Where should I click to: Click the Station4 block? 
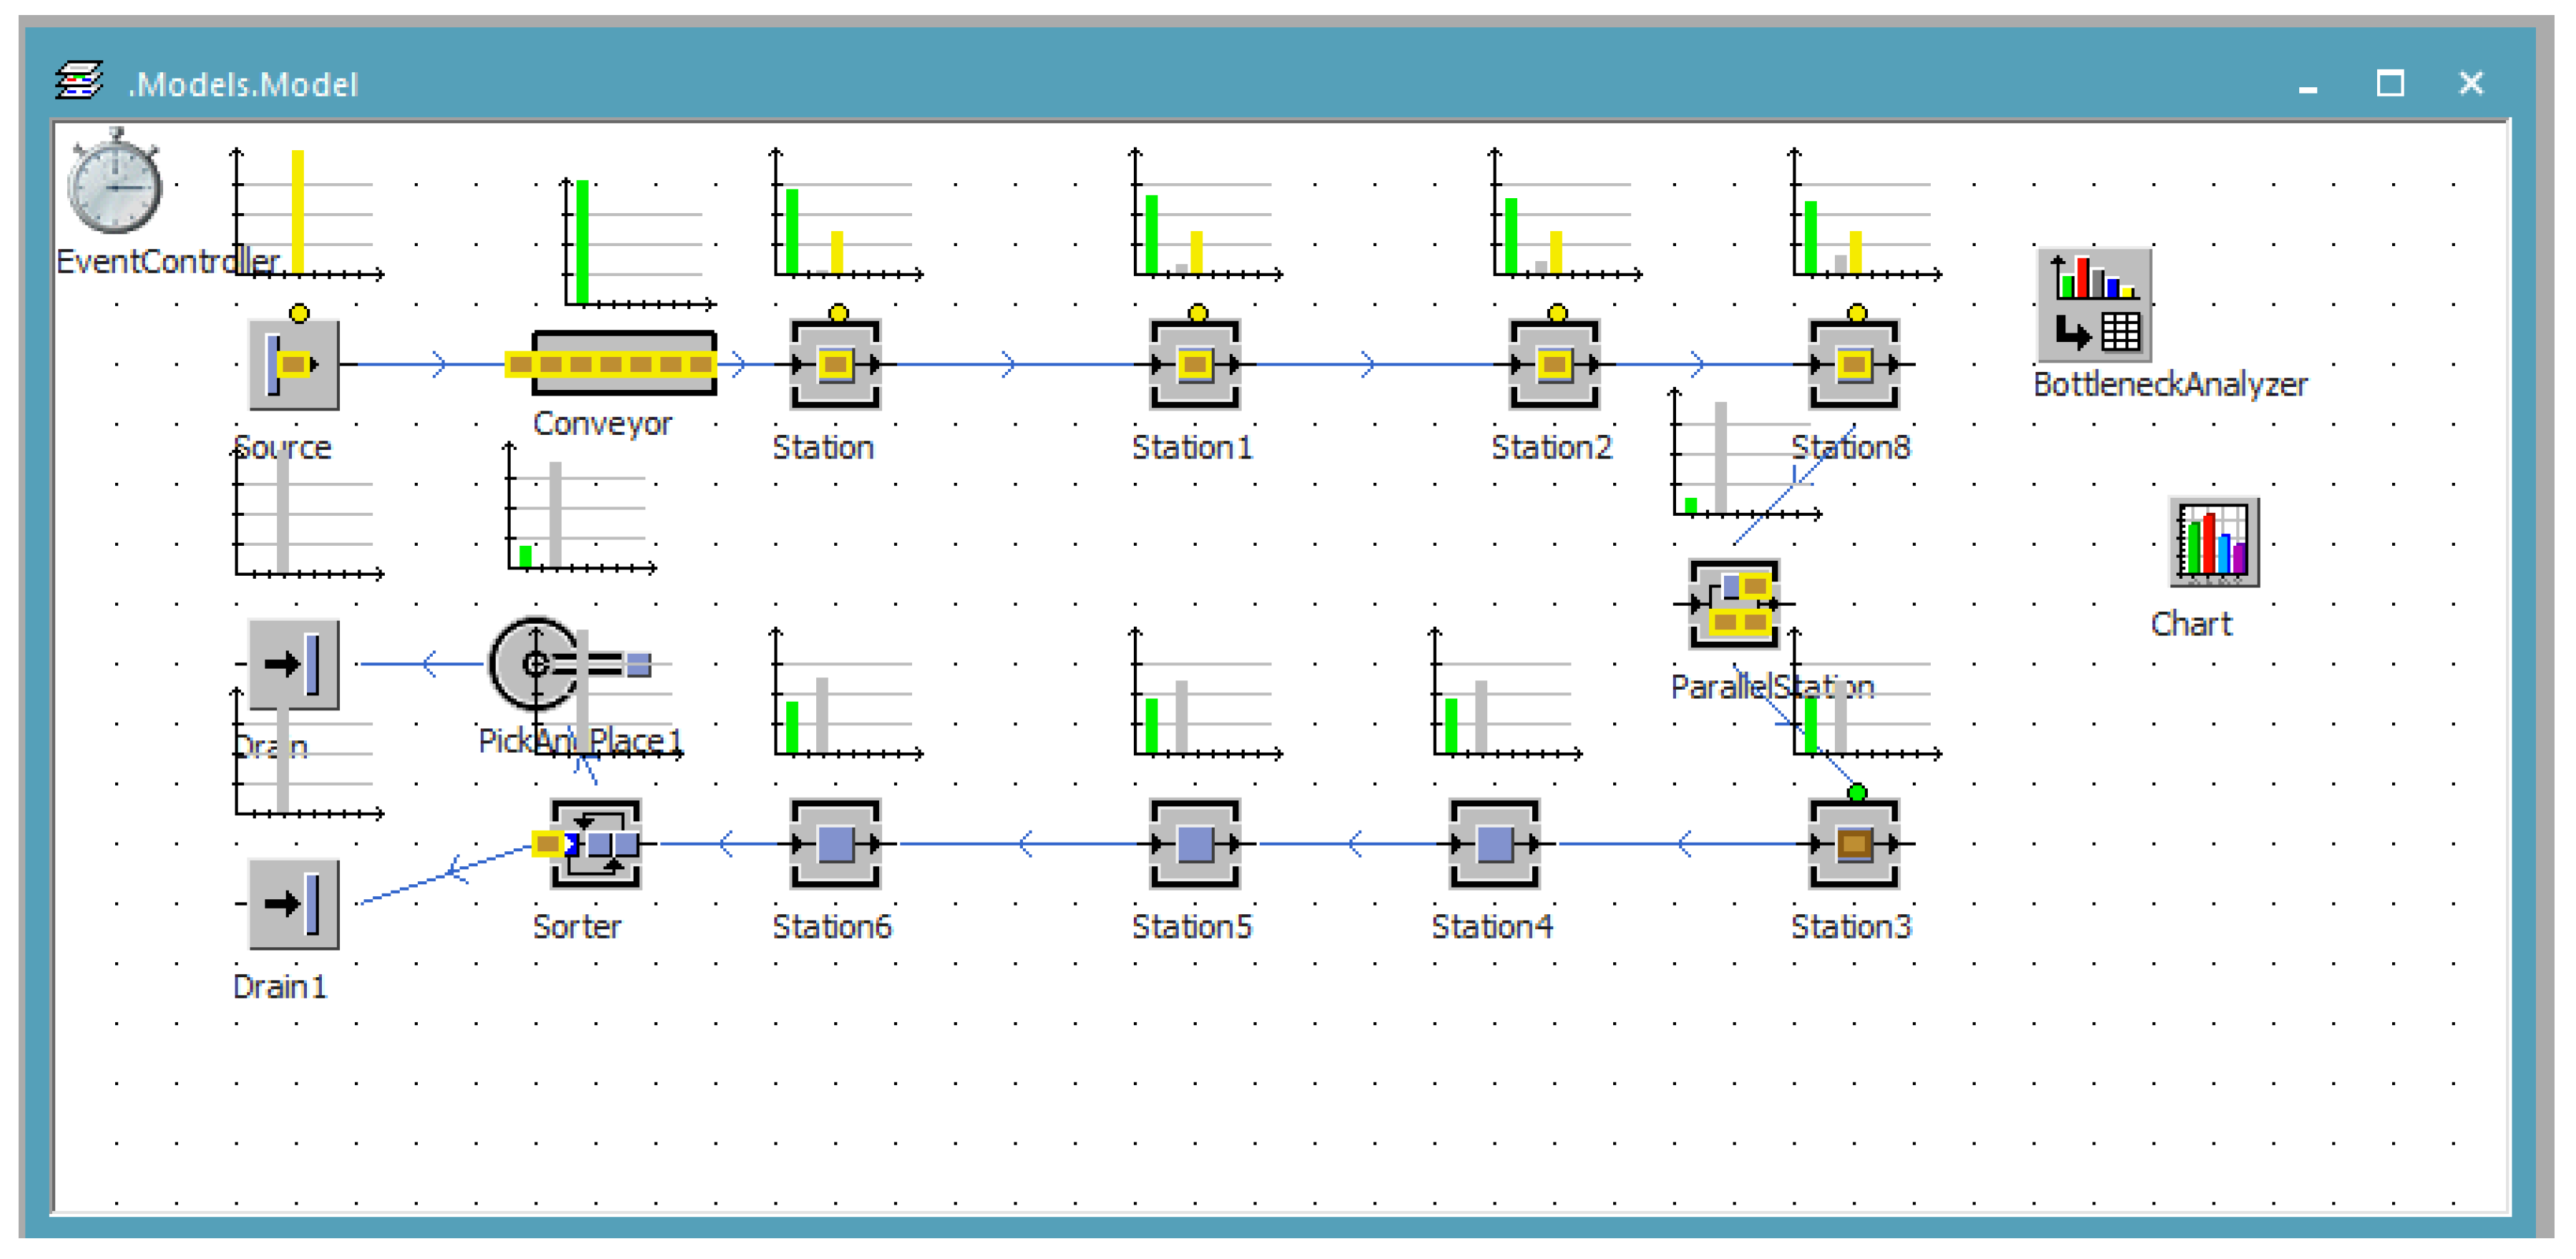[1494, 844]
